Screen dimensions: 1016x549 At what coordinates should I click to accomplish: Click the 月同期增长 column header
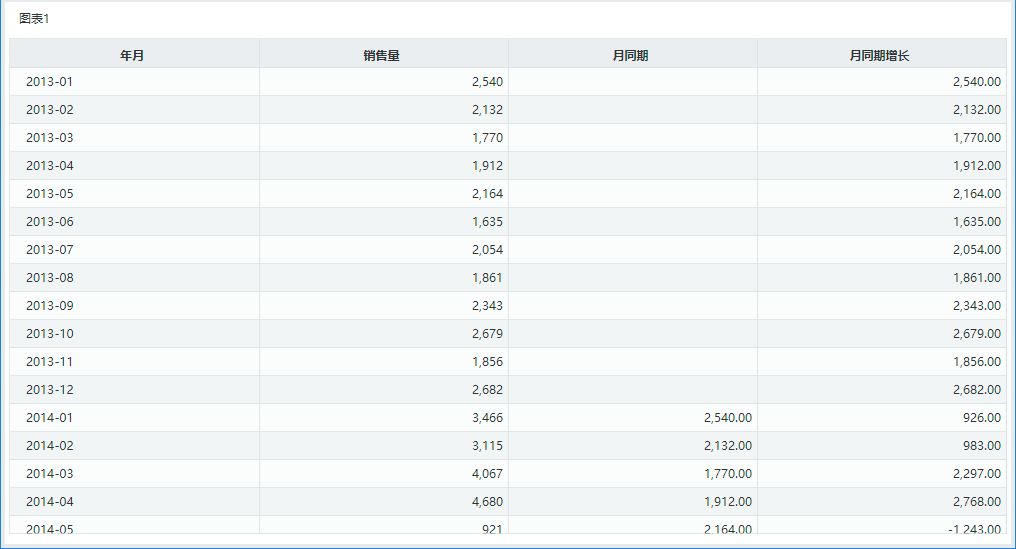(881, 55)
